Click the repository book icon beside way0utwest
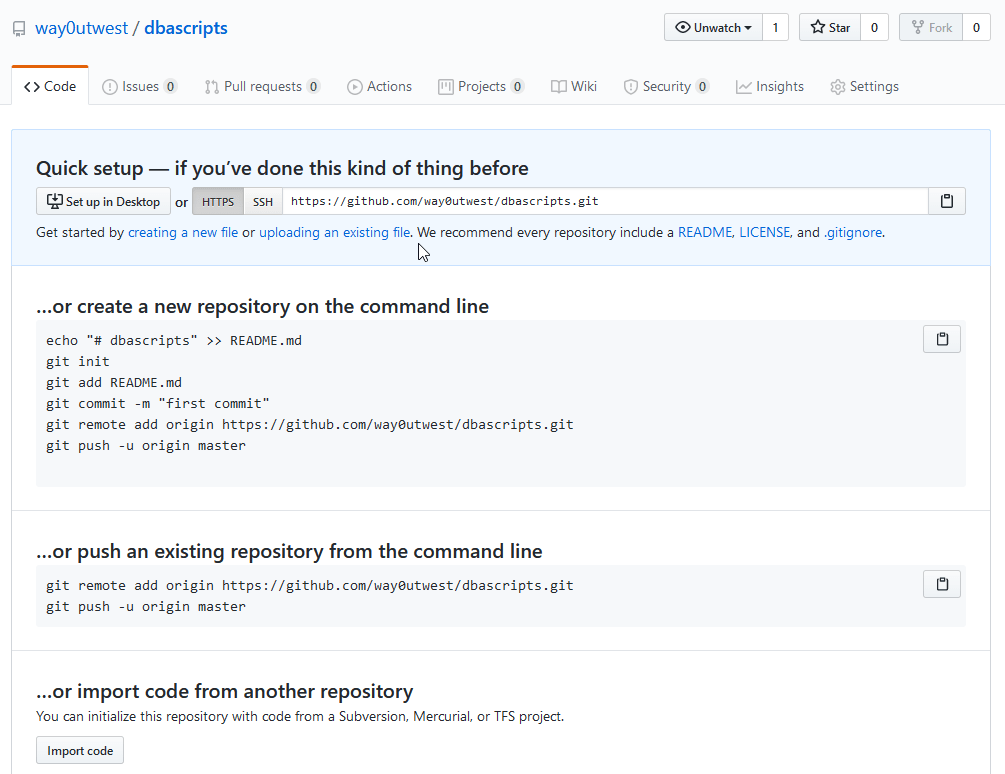Screen dimensions: 1005x774 [19, 29]
